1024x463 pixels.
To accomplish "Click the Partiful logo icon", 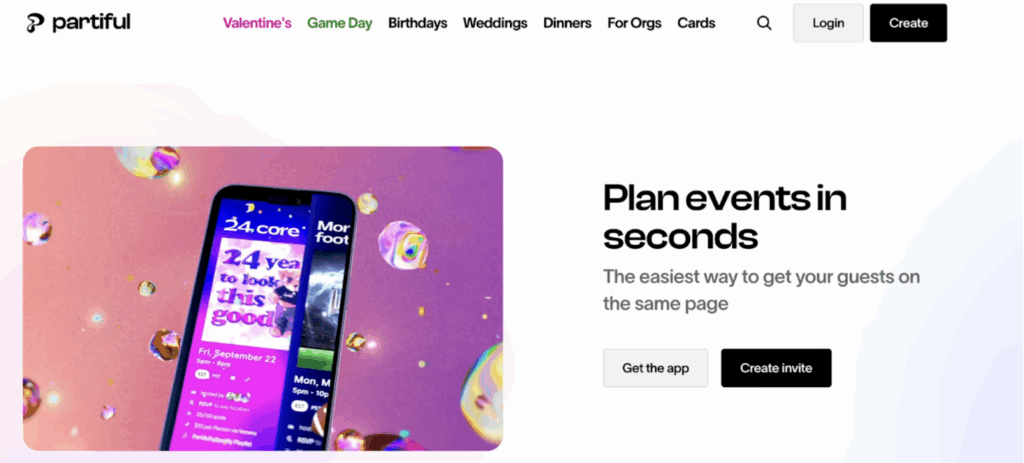I will (x=35, y=23).
